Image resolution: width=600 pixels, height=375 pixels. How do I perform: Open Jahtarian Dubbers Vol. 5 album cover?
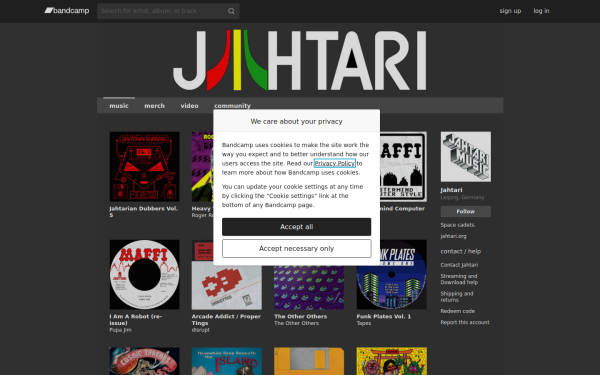(144, 166)
